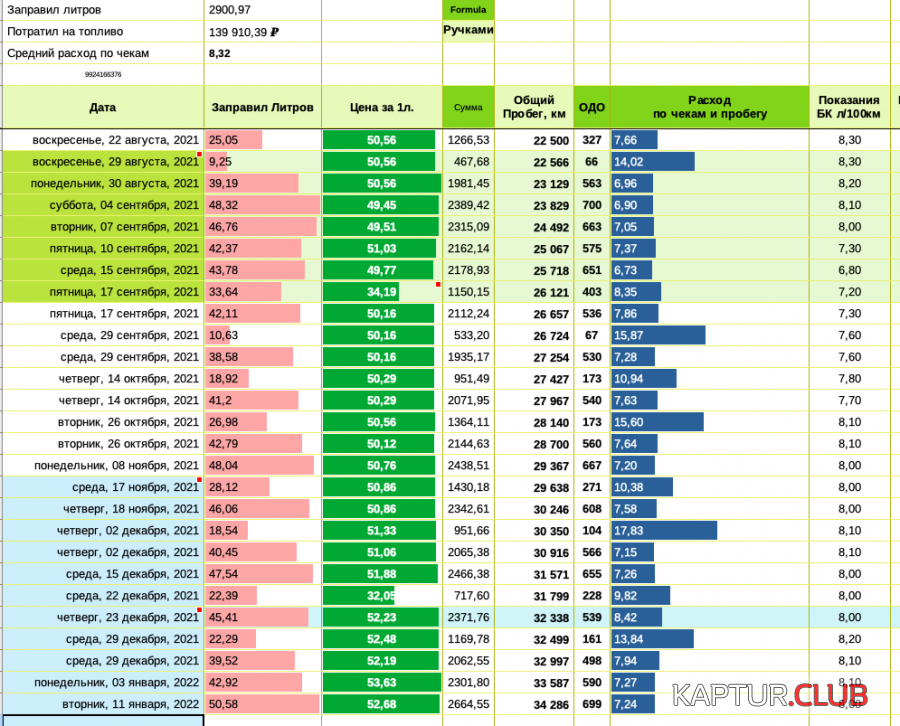Select date "суббота, 04 сентября, 2021"
The width and height of the screenshot is (900, 726).
point(103,205)
